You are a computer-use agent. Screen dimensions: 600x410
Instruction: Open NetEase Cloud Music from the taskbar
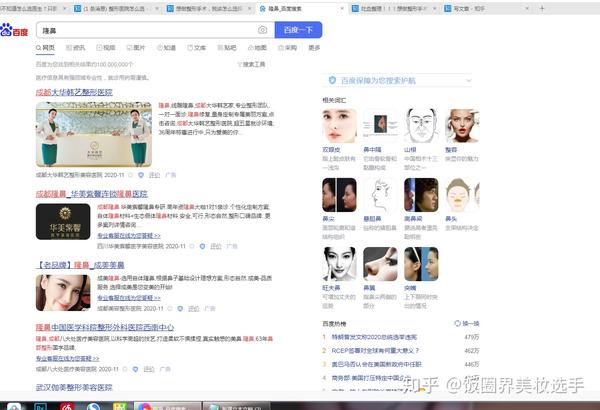67,407
